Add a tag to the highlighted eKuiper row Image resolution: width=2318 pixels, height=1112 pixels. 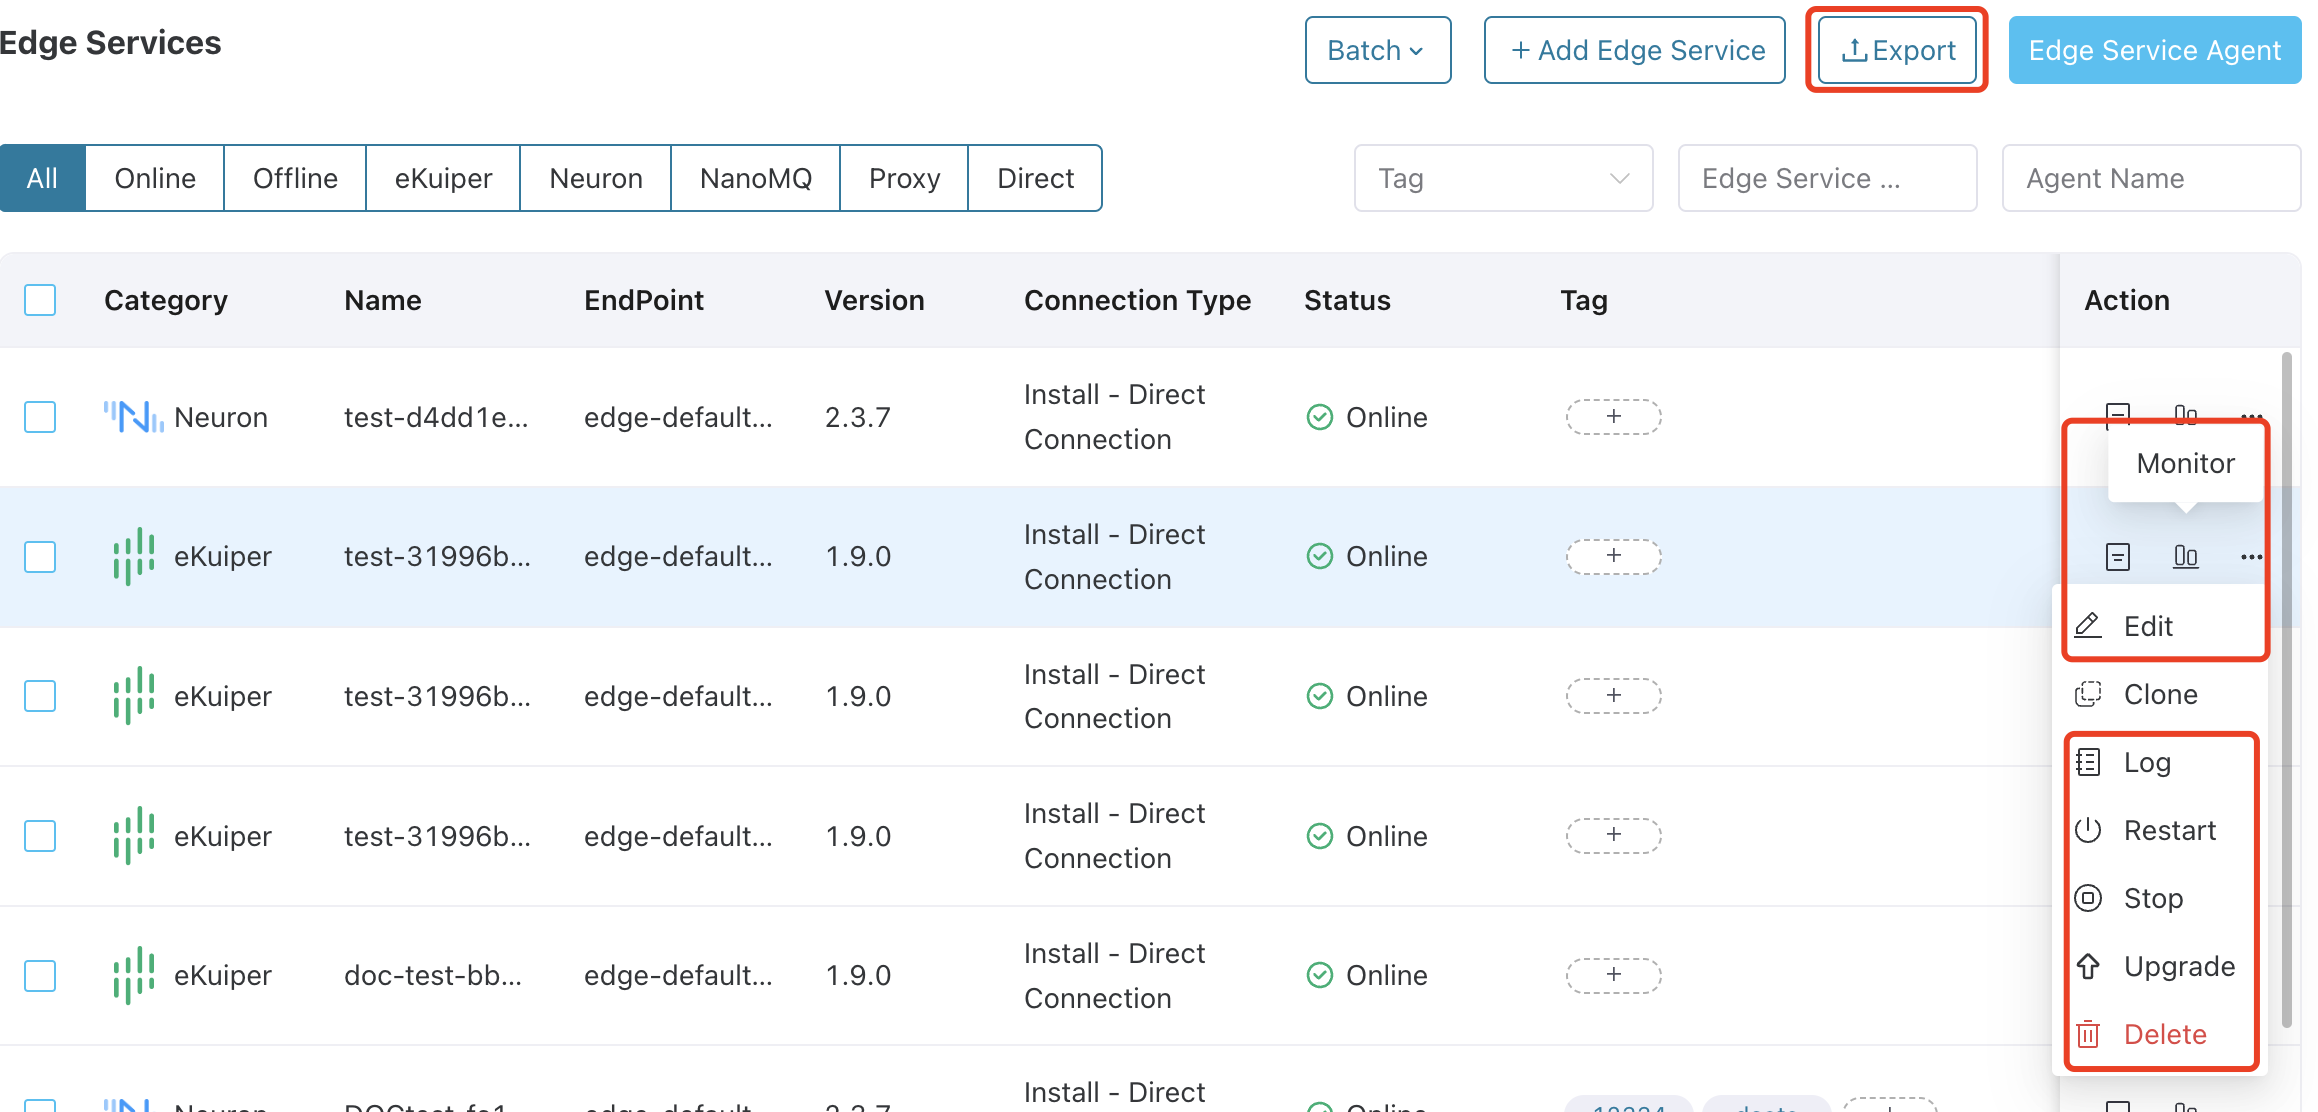[x=1613, y=556]
